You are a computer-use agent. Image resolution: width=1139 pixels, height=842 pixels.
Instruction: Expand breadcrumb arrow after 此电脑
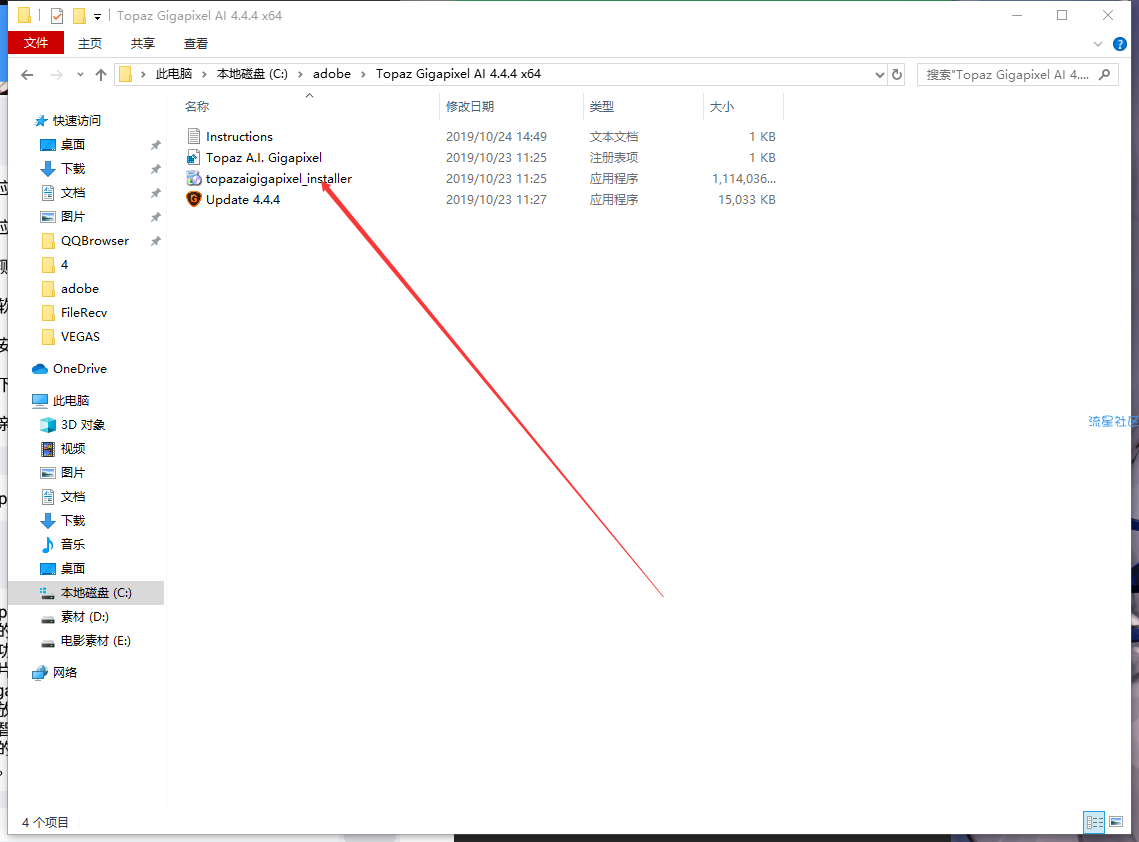[x=204, y=74]
